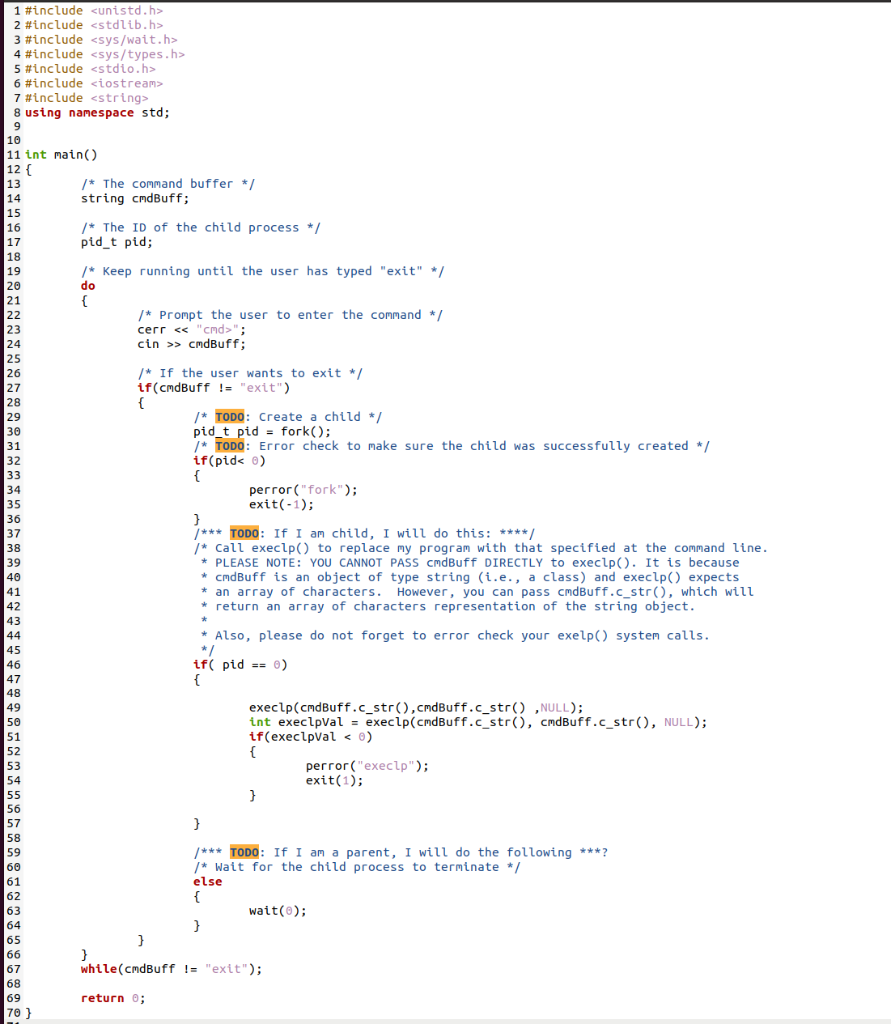This screenshot has height=1024, width=891.
Task: Click "pid_t pid;" on line 17
Action: tap(117, 242)
